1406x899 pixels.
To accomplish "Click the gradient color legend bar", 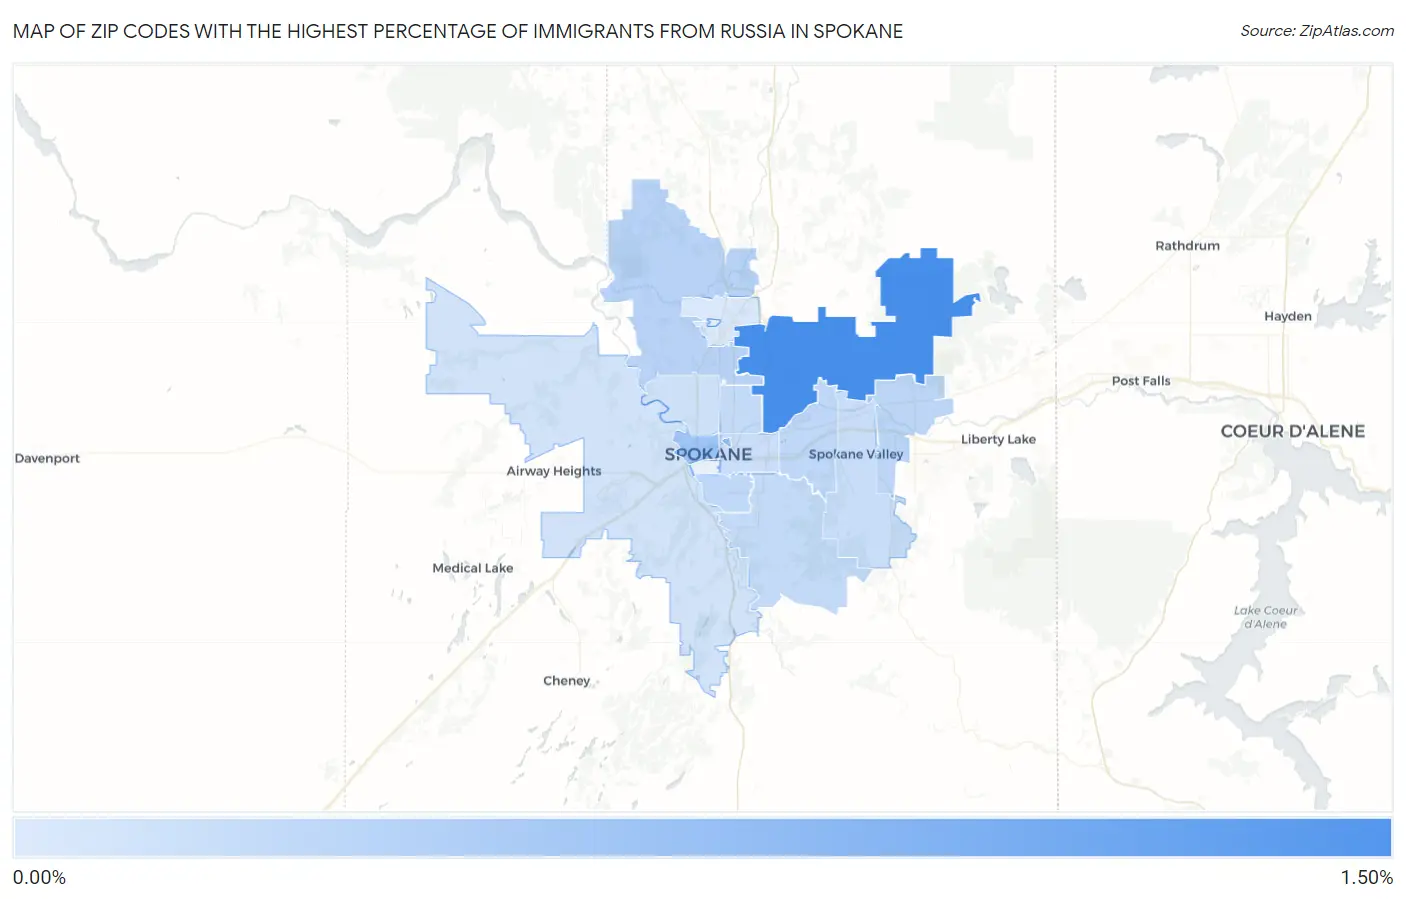I will pyautogui.click(x=702, y=838).
